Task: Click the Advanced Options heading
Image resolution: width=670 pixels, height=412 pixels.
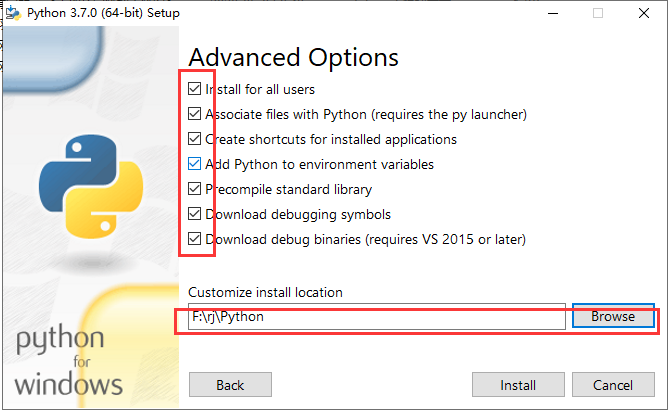Action: [294, 57]
